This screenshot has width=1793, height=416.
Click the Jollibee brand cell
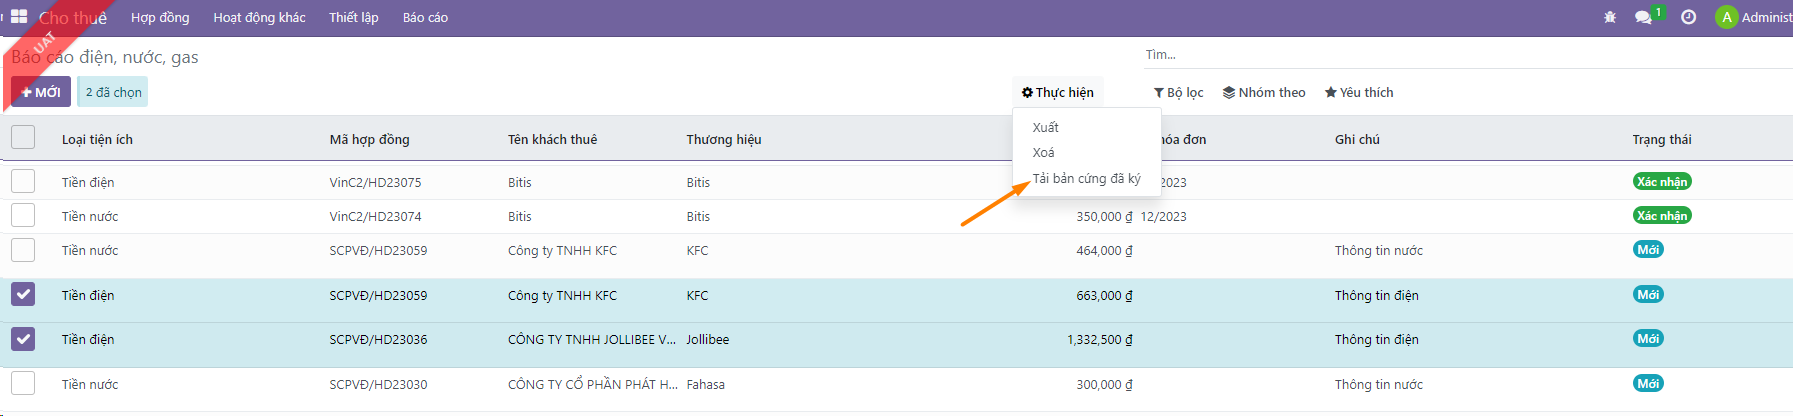pyautogui.click(x=708, y=339)
